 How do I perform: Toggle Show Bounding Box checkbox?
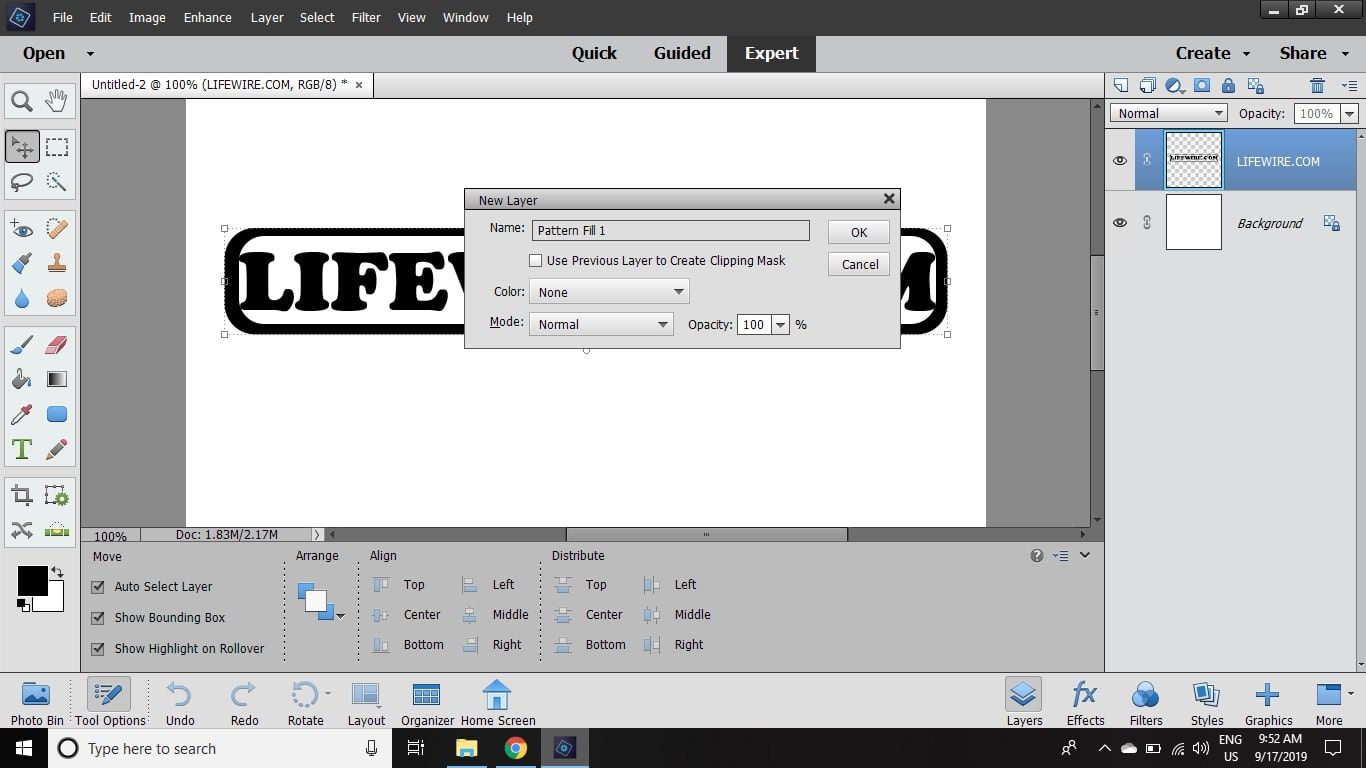[98, 618]
